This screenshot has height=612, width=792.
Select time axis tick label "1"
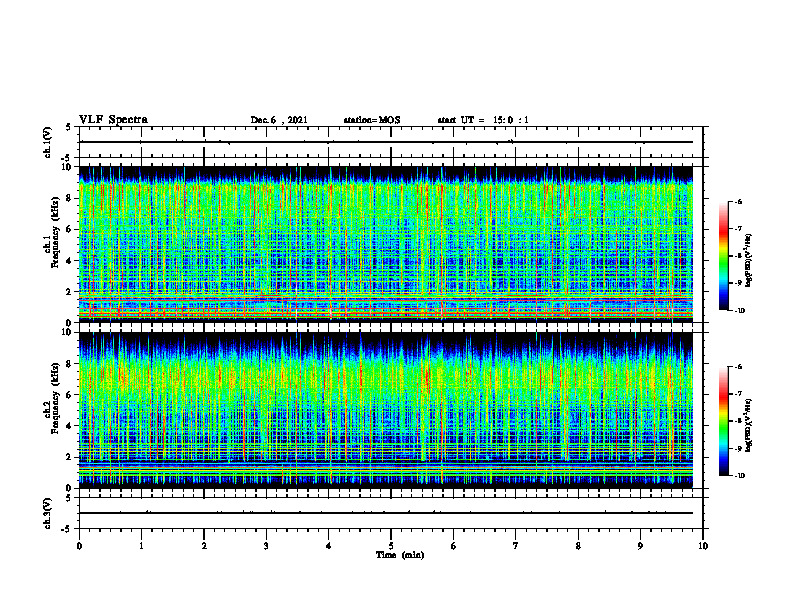coord(141,546)
